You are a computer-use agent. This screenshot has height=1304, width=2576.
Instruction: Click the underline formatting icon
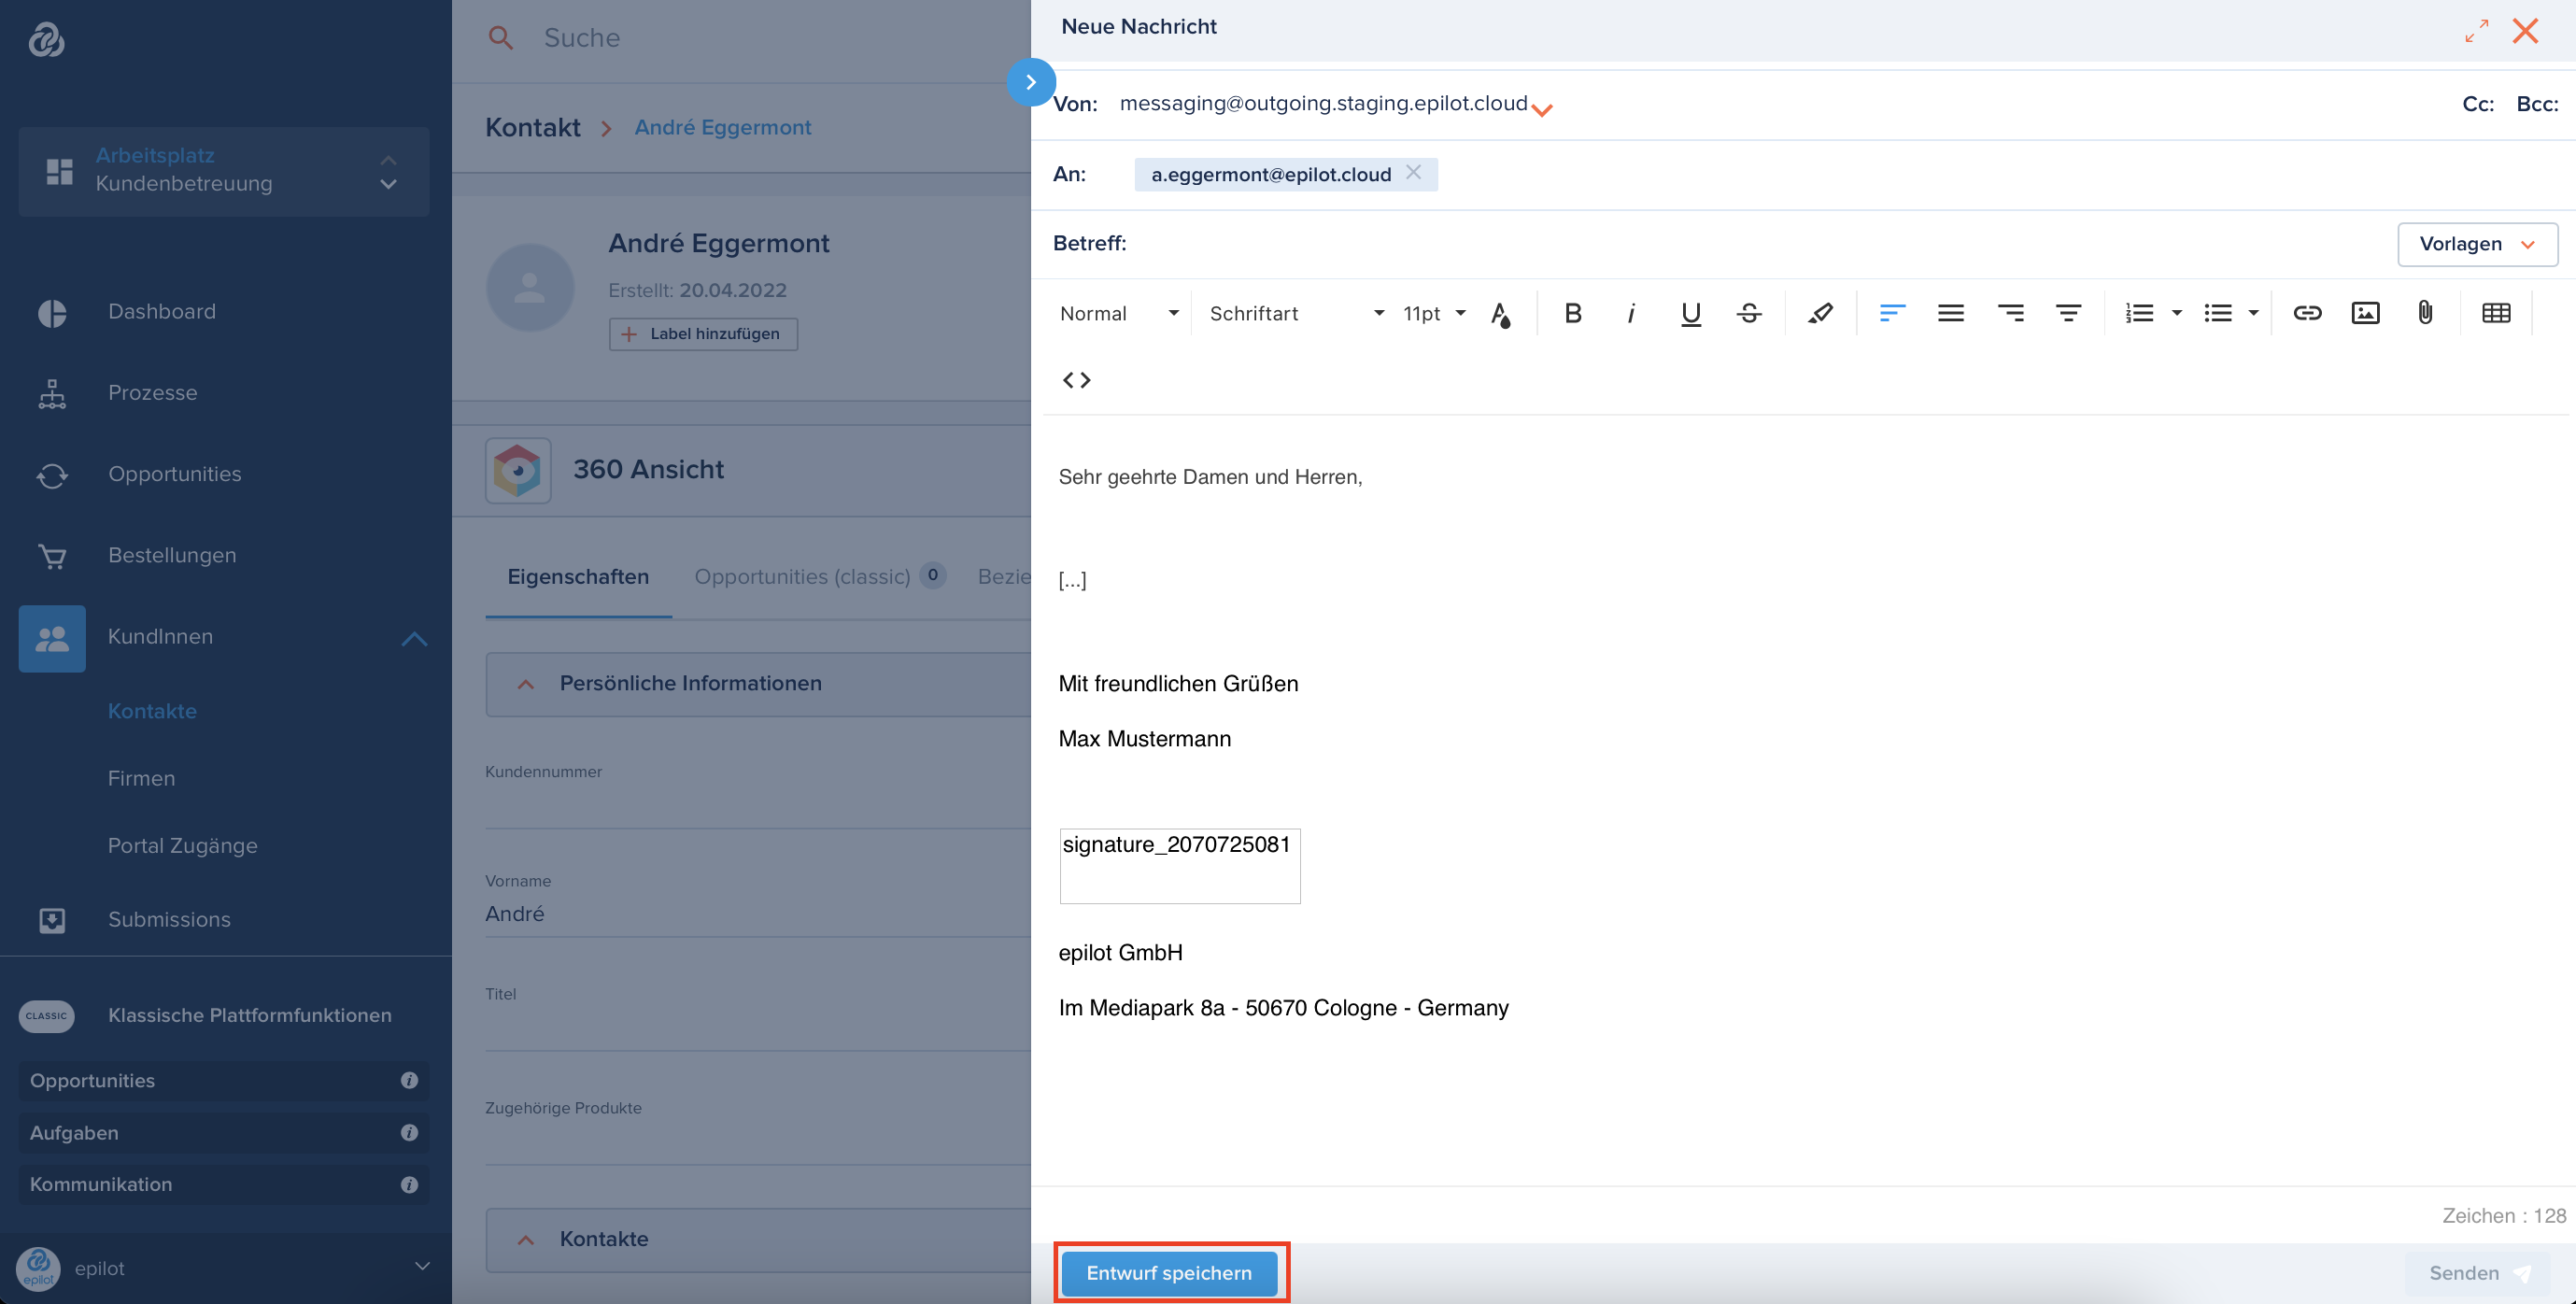(1690, 313)
